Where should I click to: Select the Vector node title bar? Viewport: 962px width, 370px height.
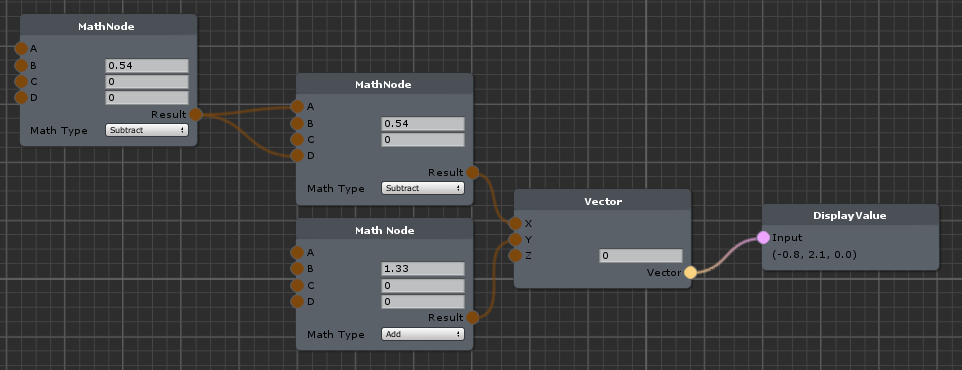pos(602,201)
